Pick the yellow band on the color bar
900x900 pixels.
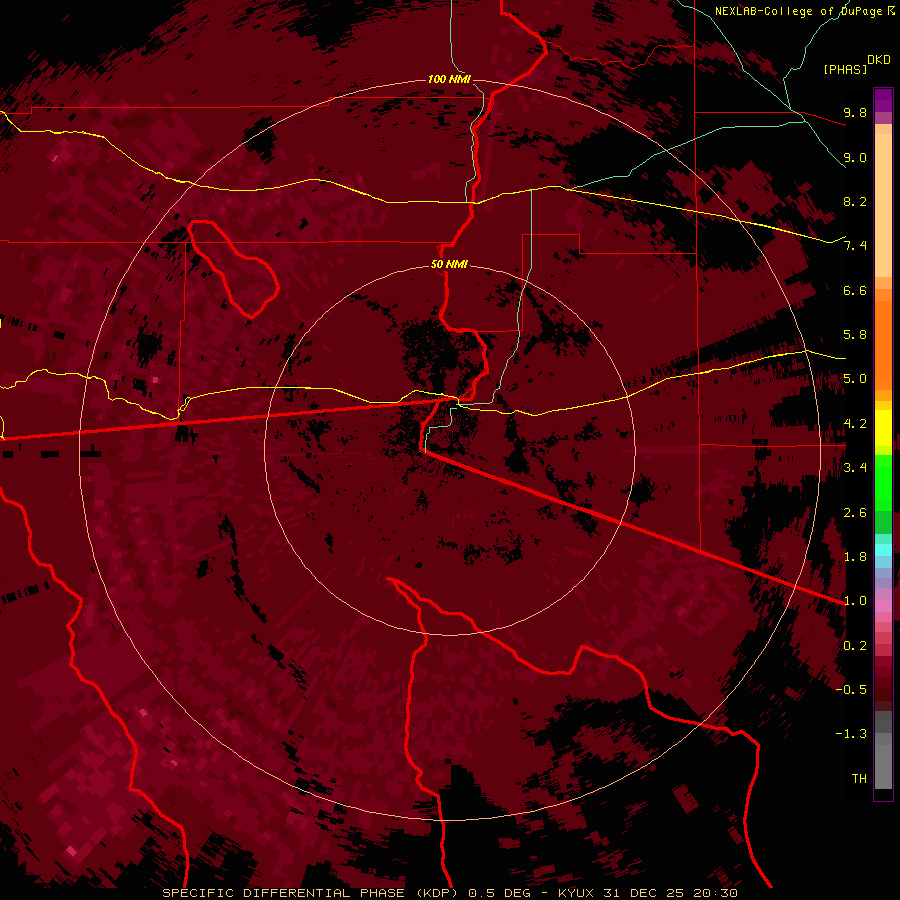pos(883,428)
